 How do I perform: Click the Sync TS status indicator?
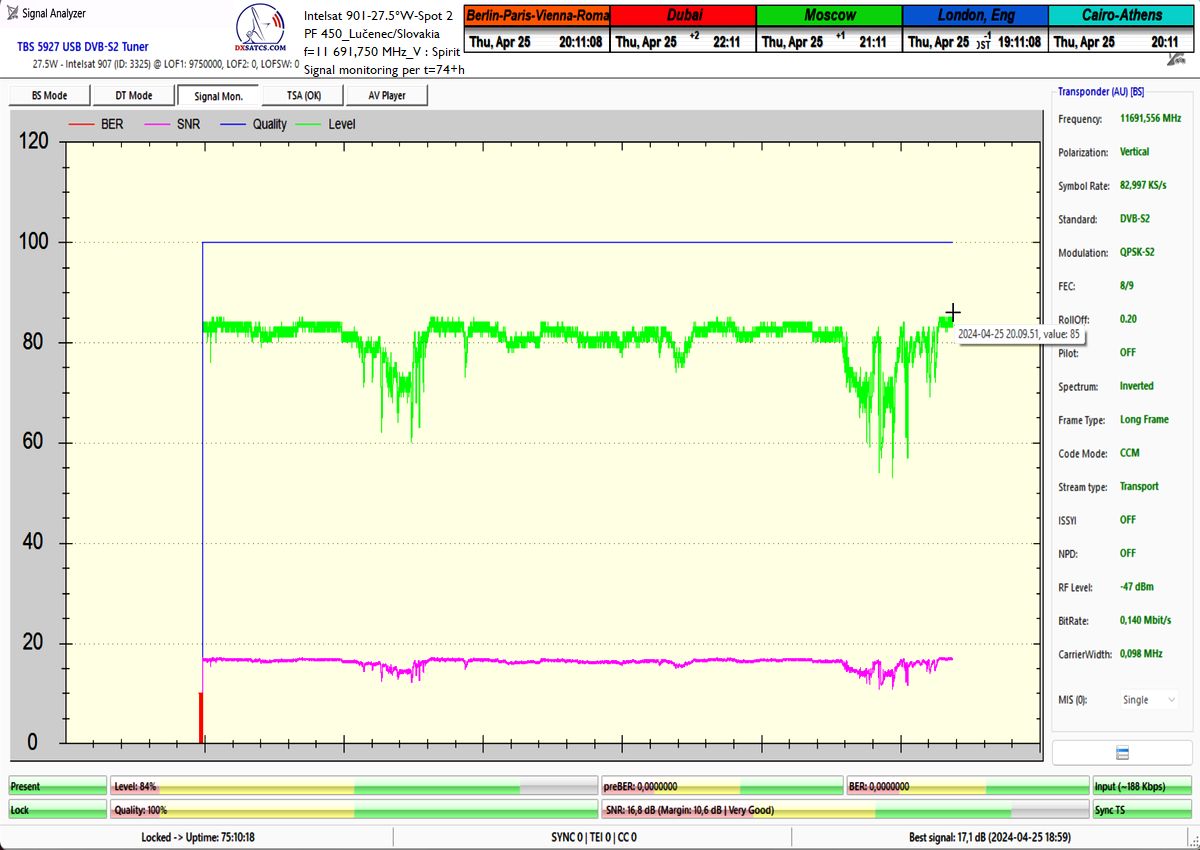click(x=1141, y=810)
